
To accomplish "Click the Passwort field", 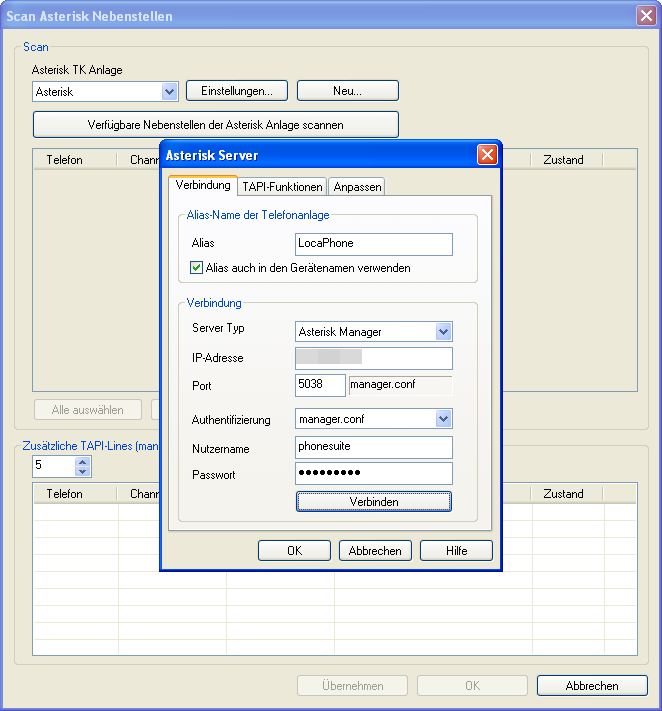I will (374, 474).
